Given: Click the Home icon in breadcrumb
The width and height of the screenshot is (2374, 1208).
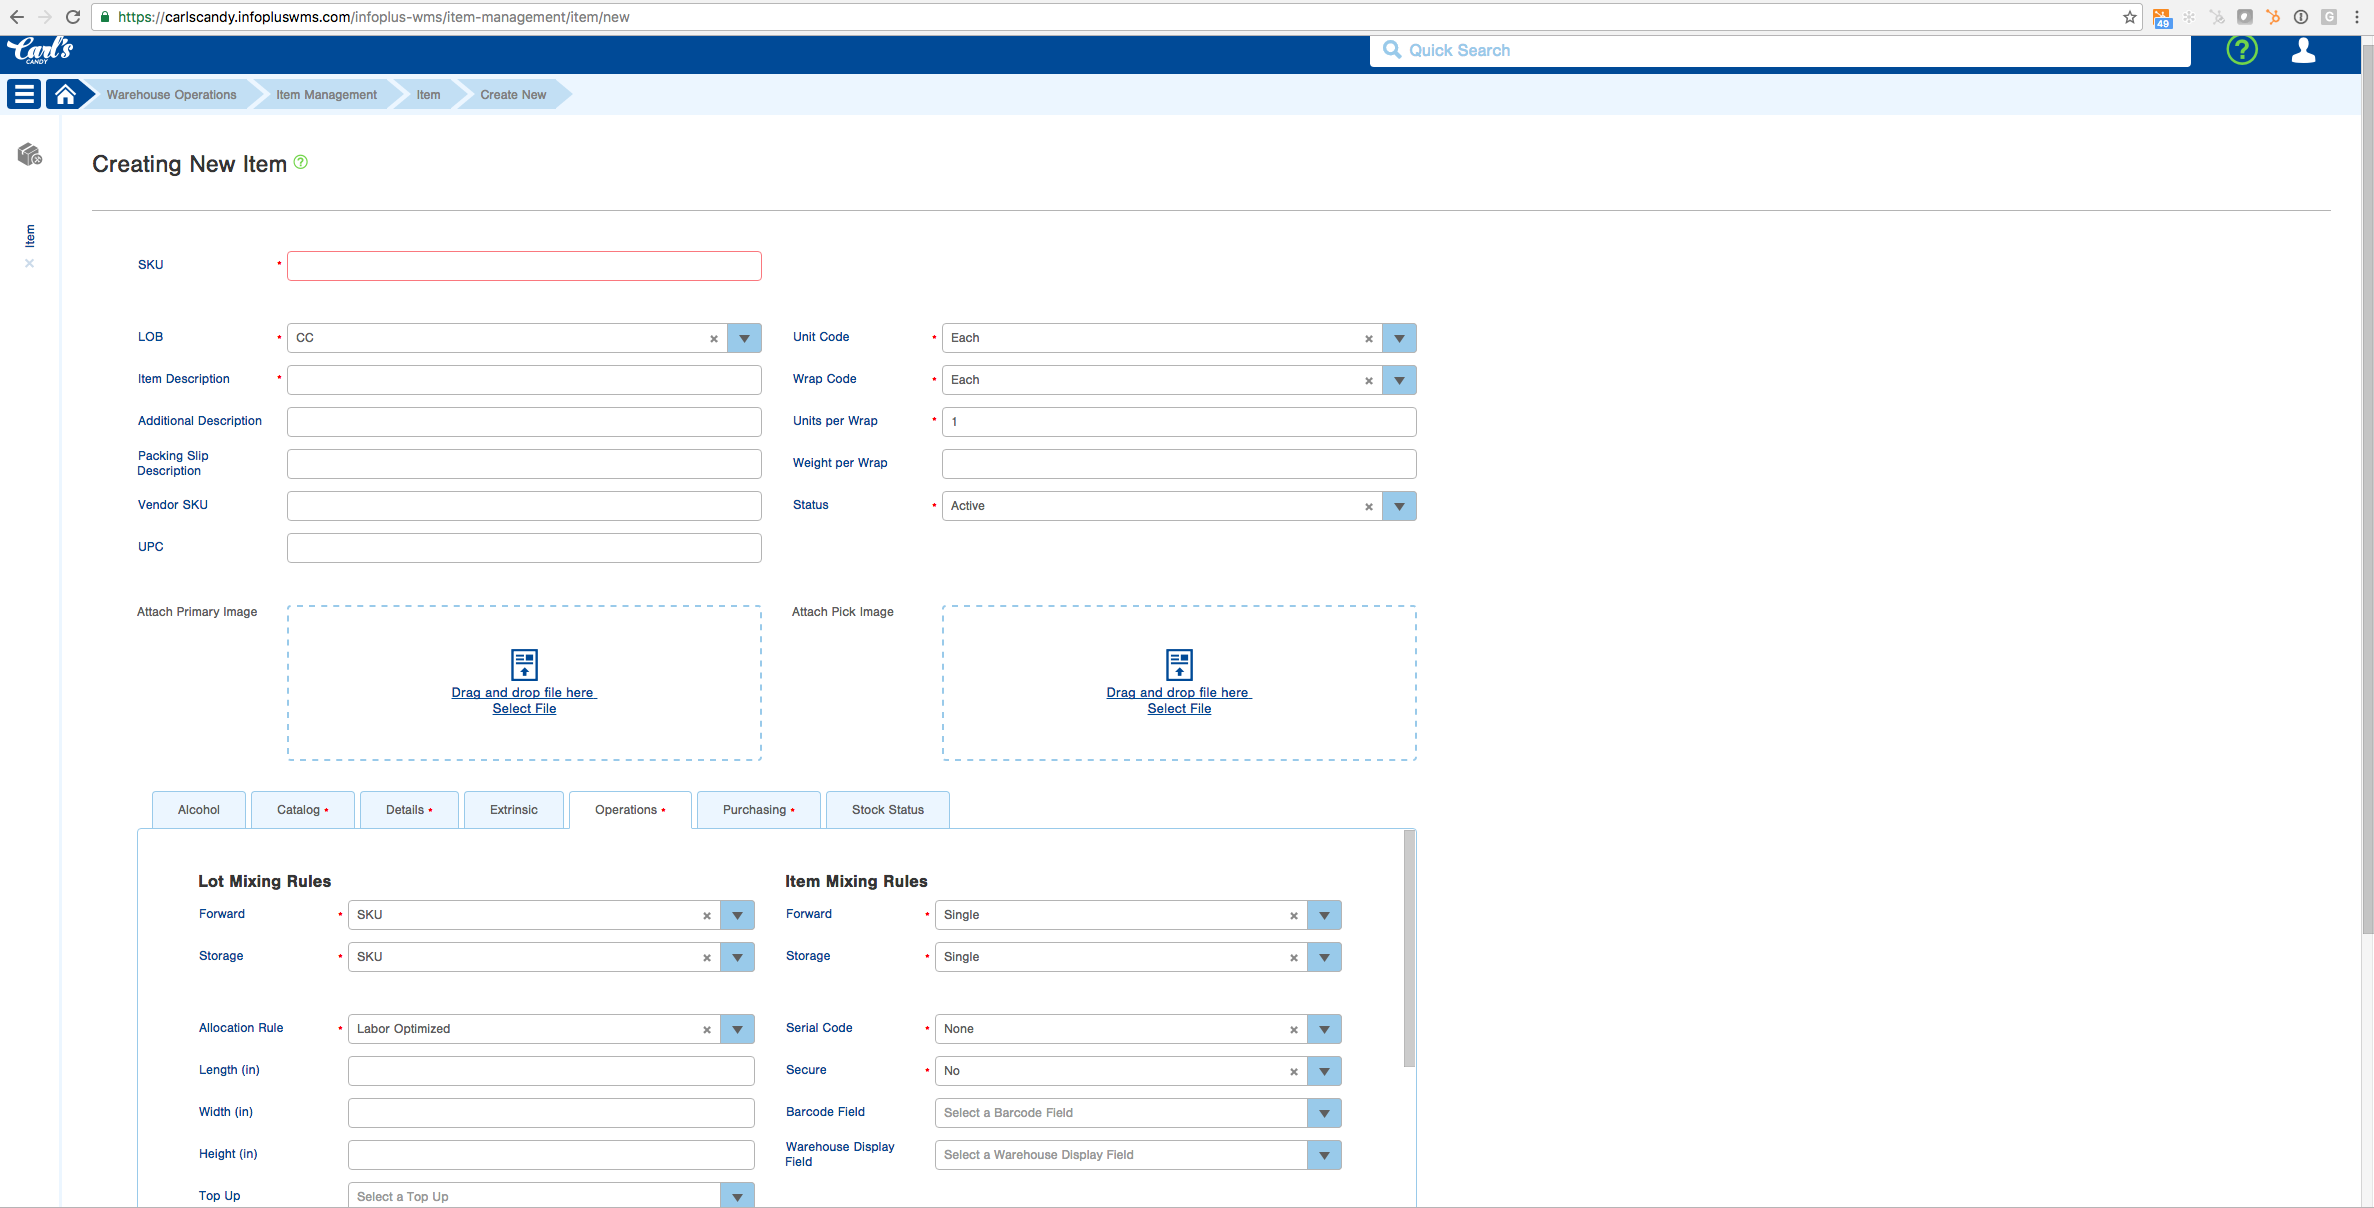Looking at the screenshot, I should 66,94.
